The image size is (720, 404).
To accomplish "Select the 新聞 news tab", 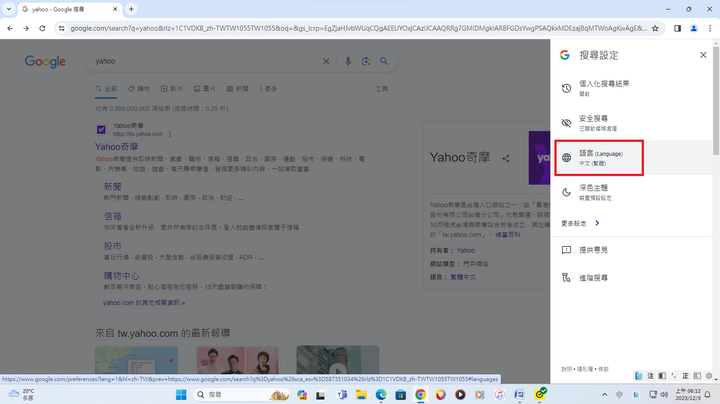I will (x=237, y=89).
